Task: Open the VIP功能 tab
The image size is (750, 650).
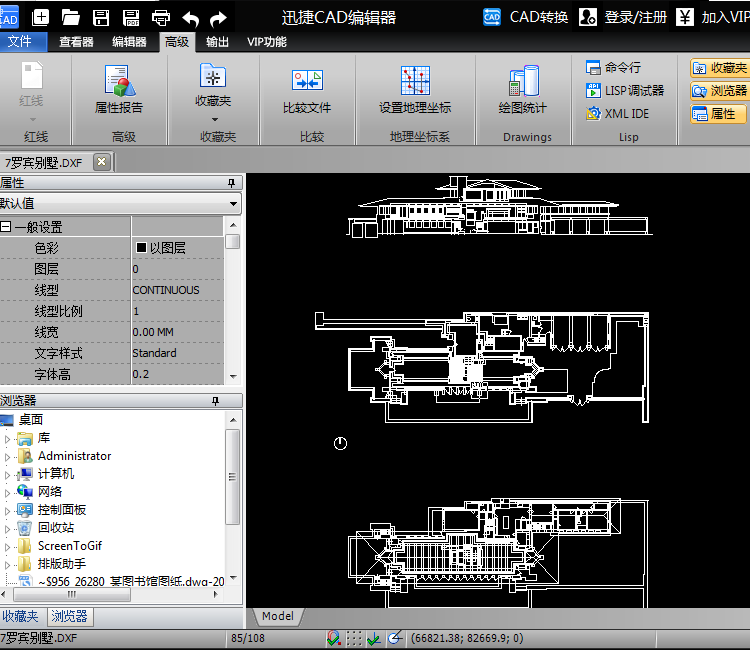Action: [x=267, y=42]
